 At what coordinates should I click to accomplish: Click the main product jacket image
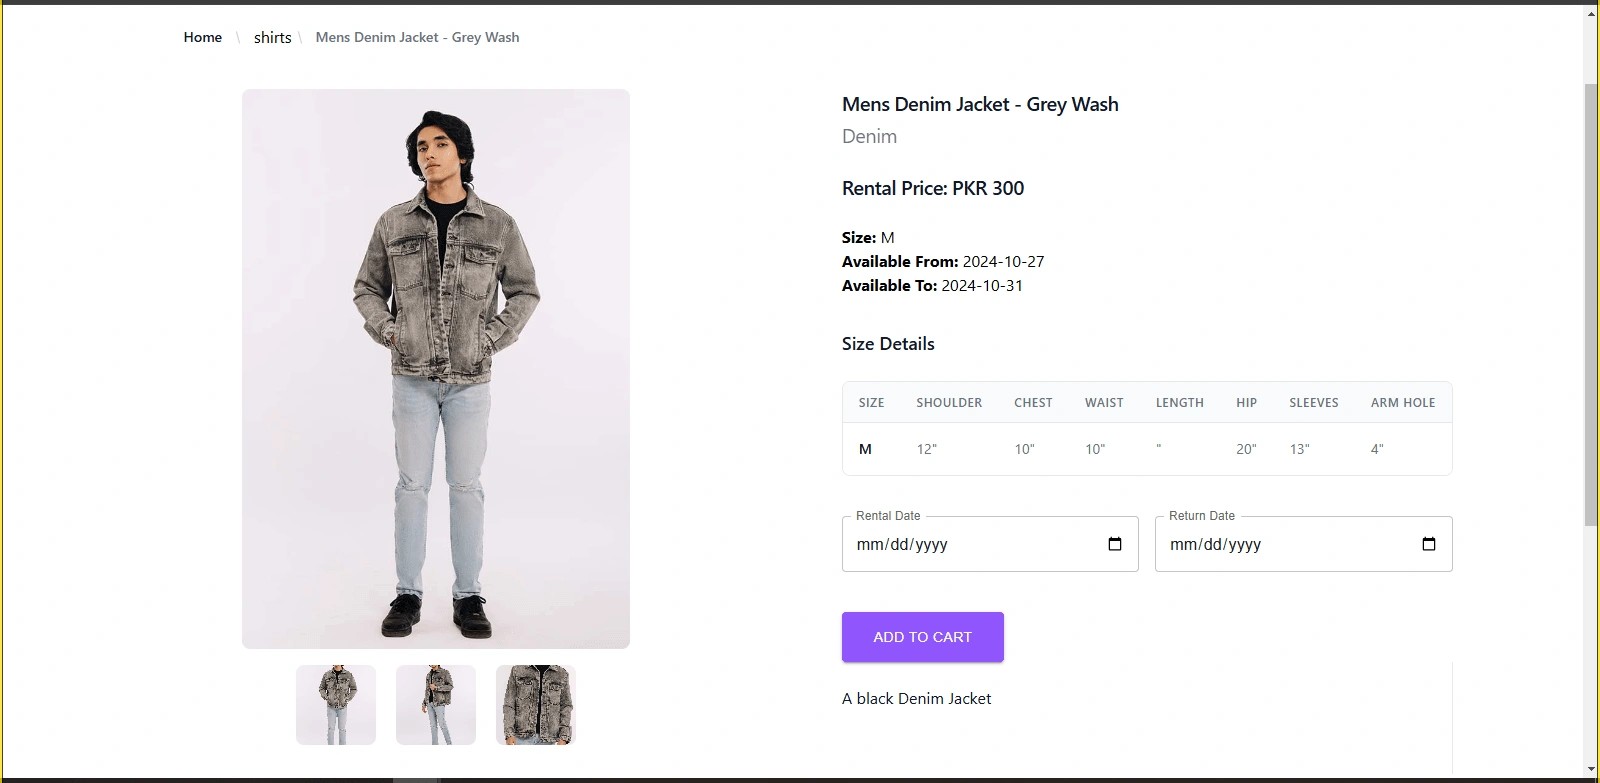coord(436,368)
